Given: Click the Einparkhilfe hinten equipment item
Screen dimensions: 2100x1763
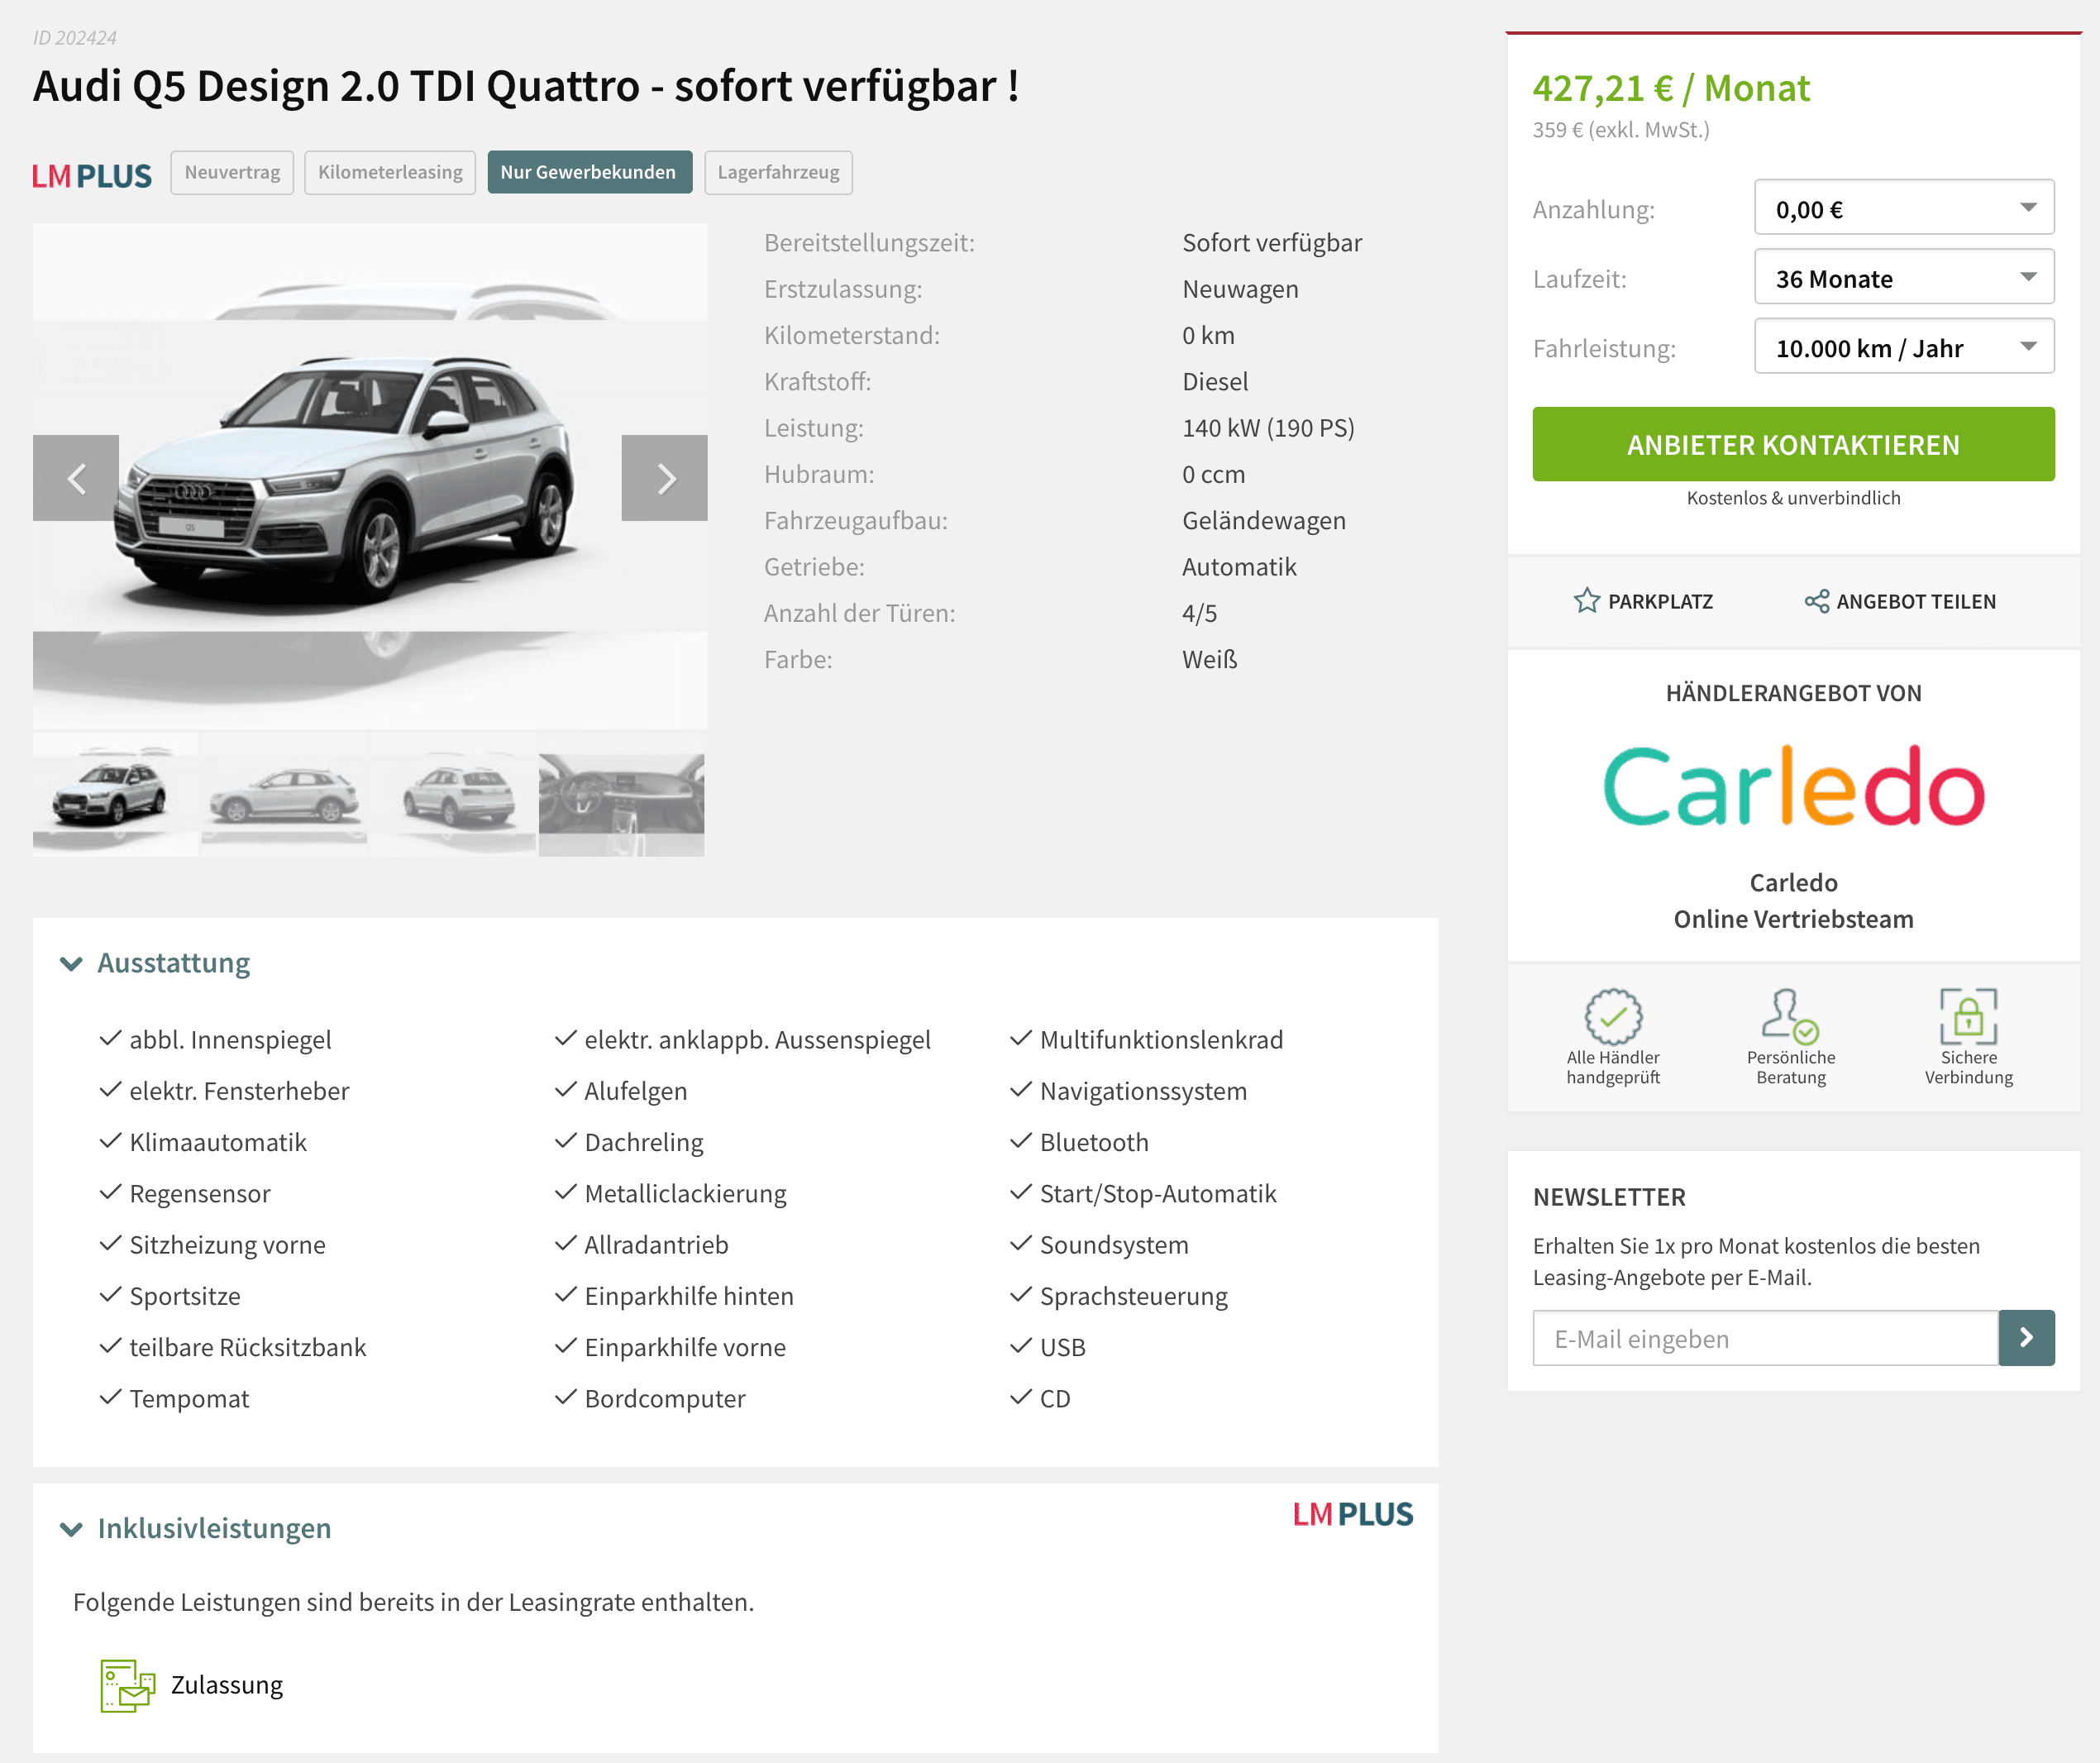Looking at the screenshot, I should click(x=689, y=1295).
